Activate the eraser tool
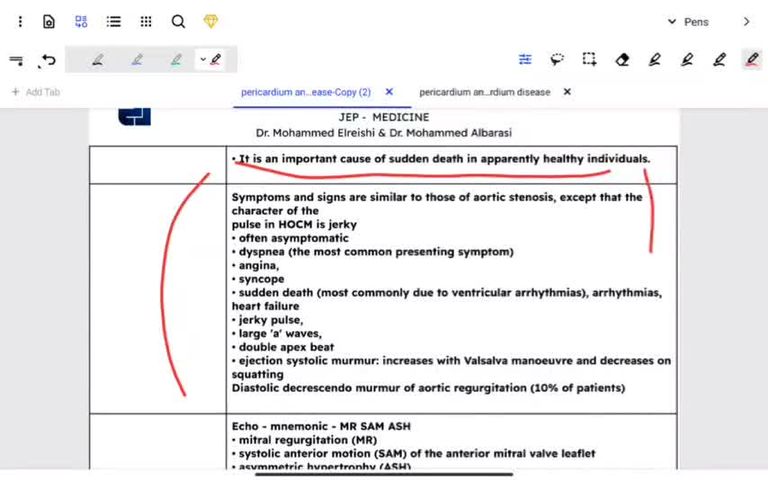This screenshot has width=768, height=480. point(622,60)
